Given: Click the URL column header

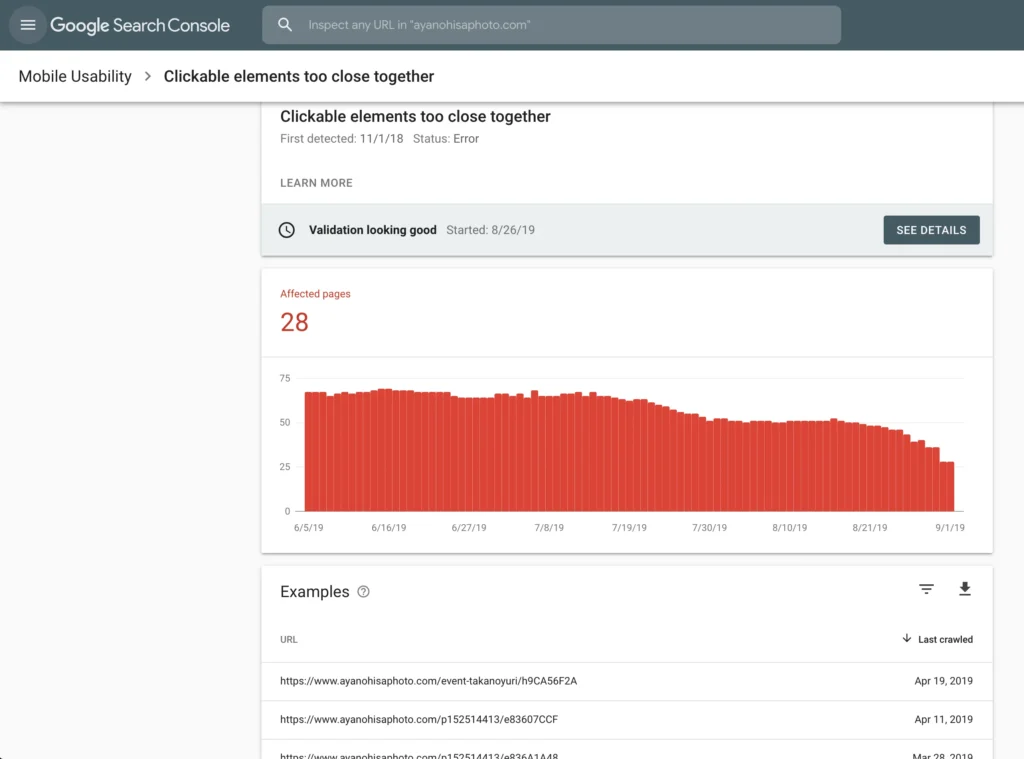Looking at the screenshot, I should click(289, 639).
